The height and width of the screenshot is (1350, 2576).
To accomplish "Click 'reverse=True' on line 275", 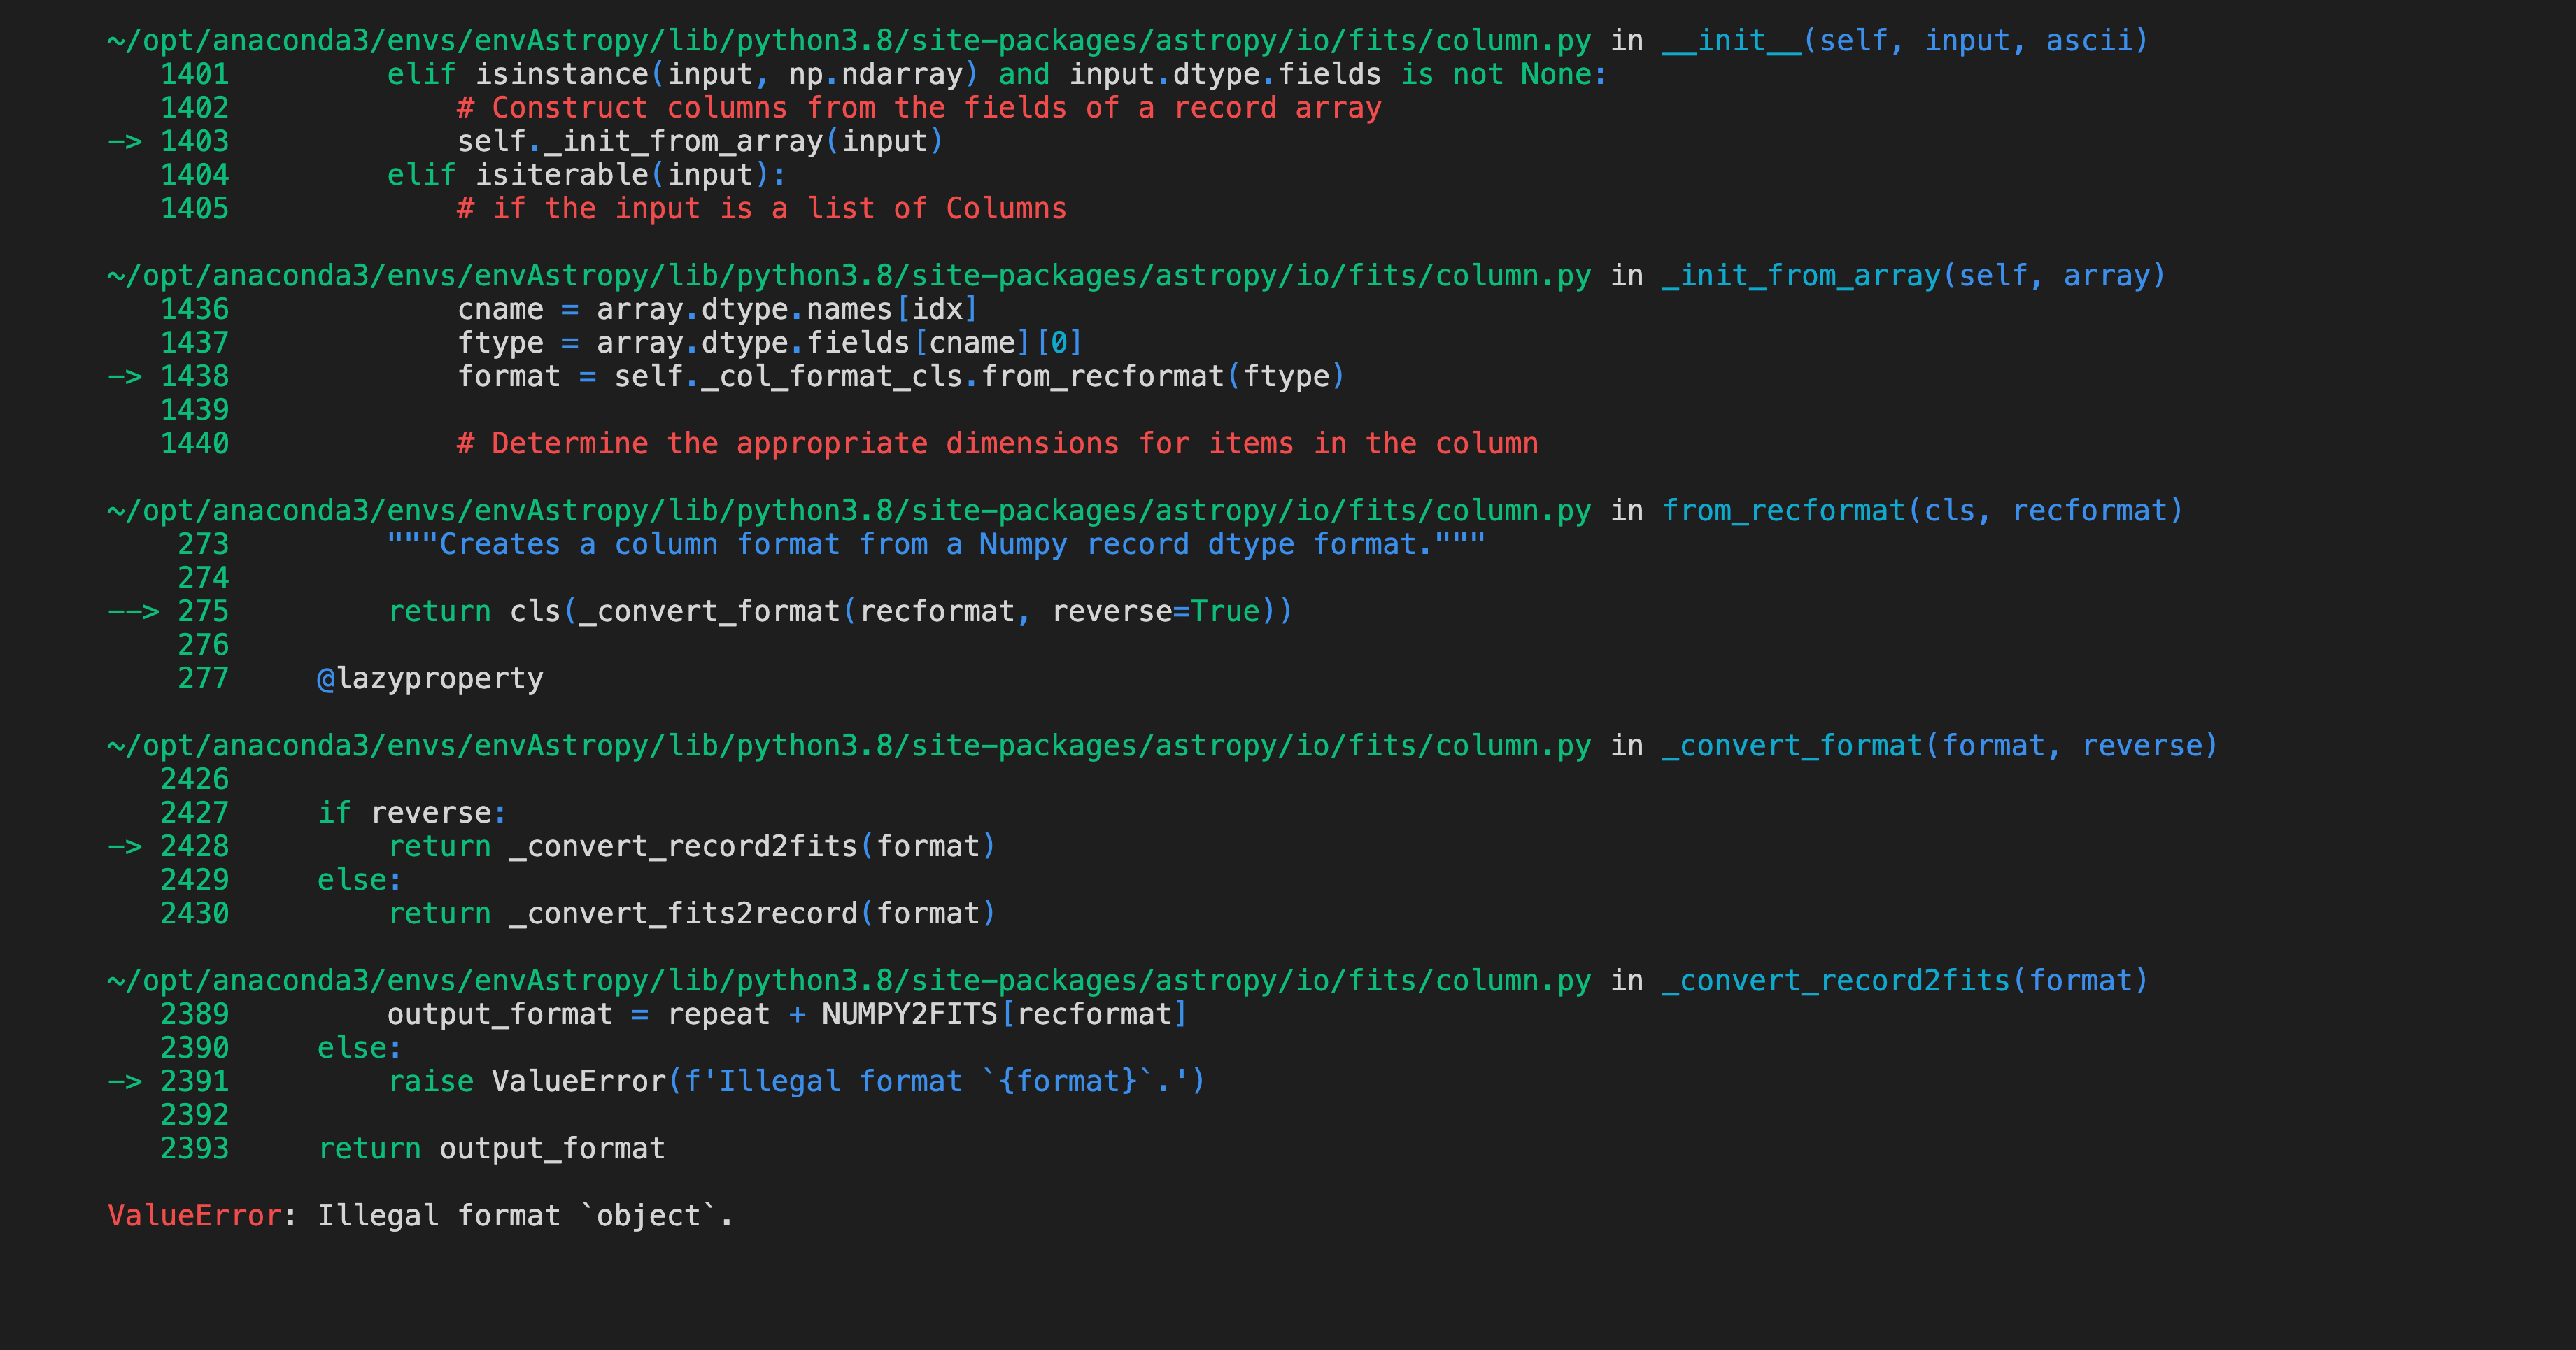I will tap(1155, 611).
